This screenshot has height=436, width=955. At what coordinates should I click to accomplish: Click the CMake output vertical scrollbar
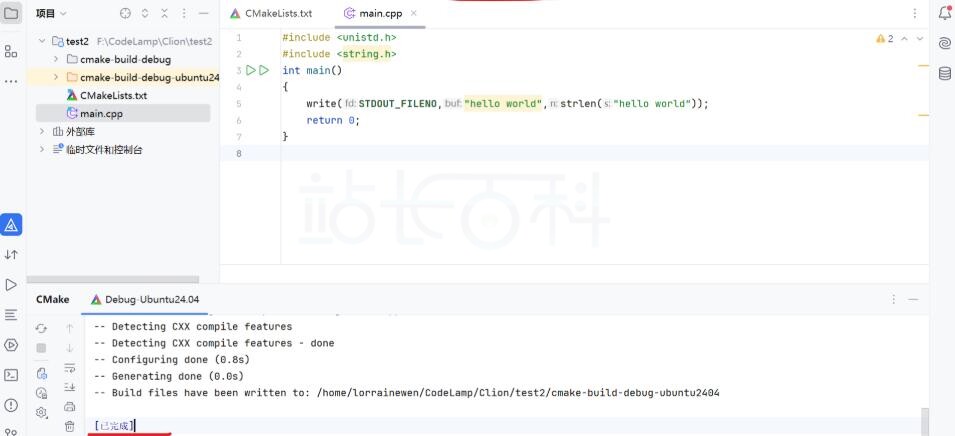[x=925, y=421]
